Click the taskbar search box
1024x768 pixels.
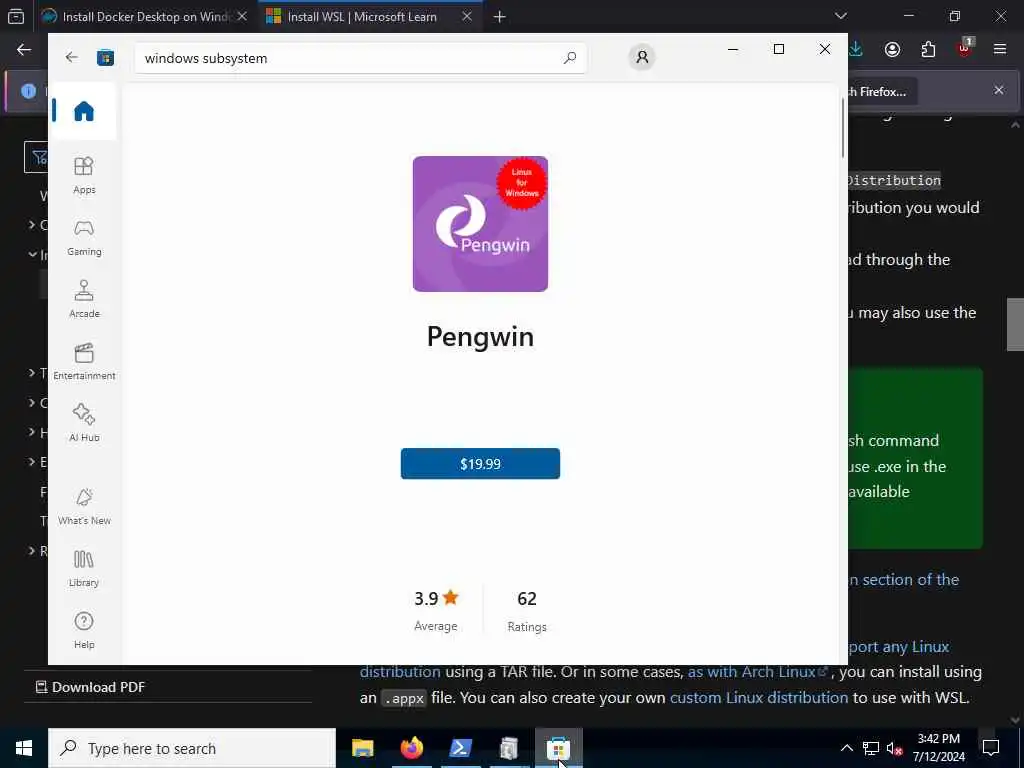coord(192,748)
